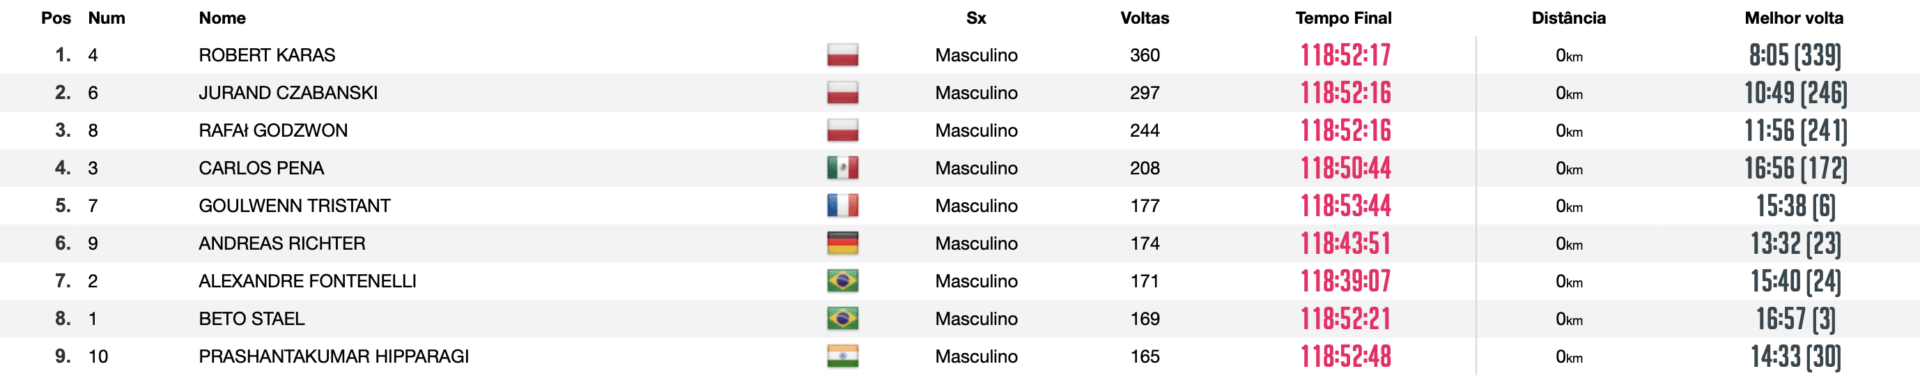Sort by the Pos column header
The image size is (1920, 385).
tap(56, 18)
